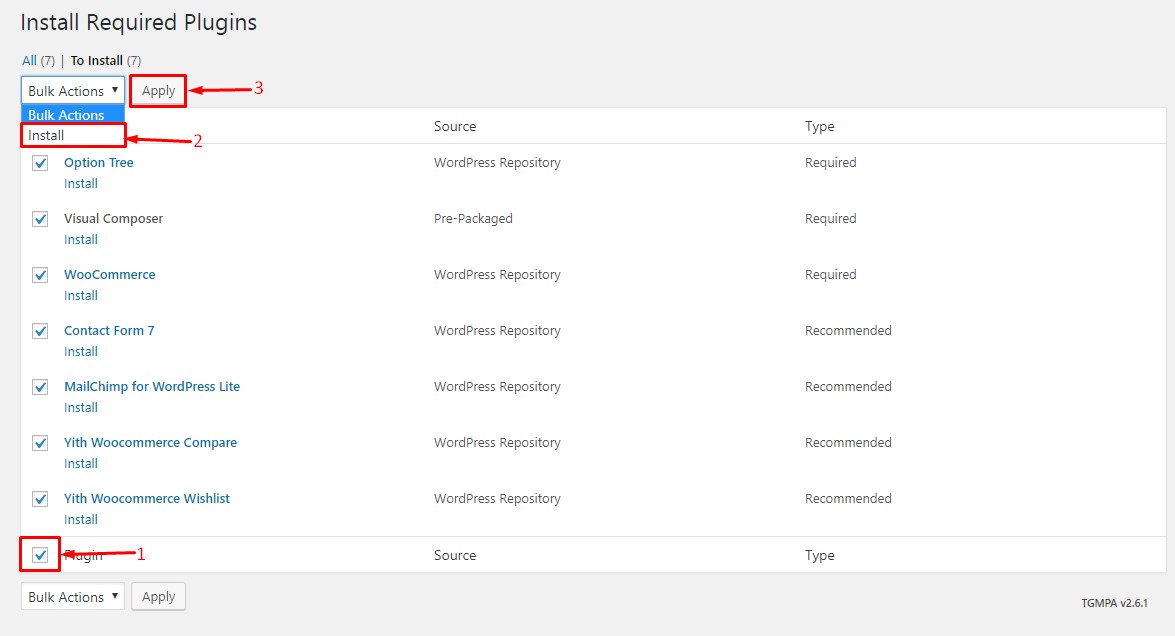
Task: Click Install under WooCommerce
Action: click(x=81, y=296)
